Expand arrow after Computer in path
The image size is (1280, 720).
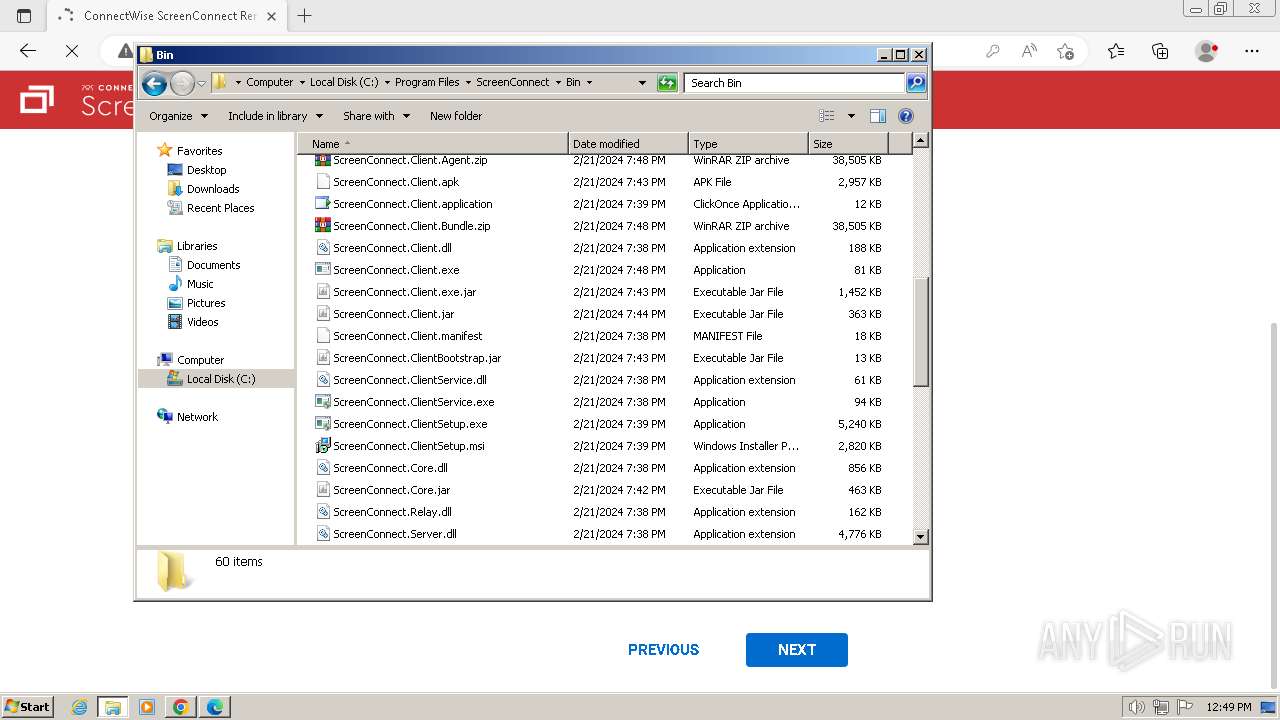(x=301, y=83)
